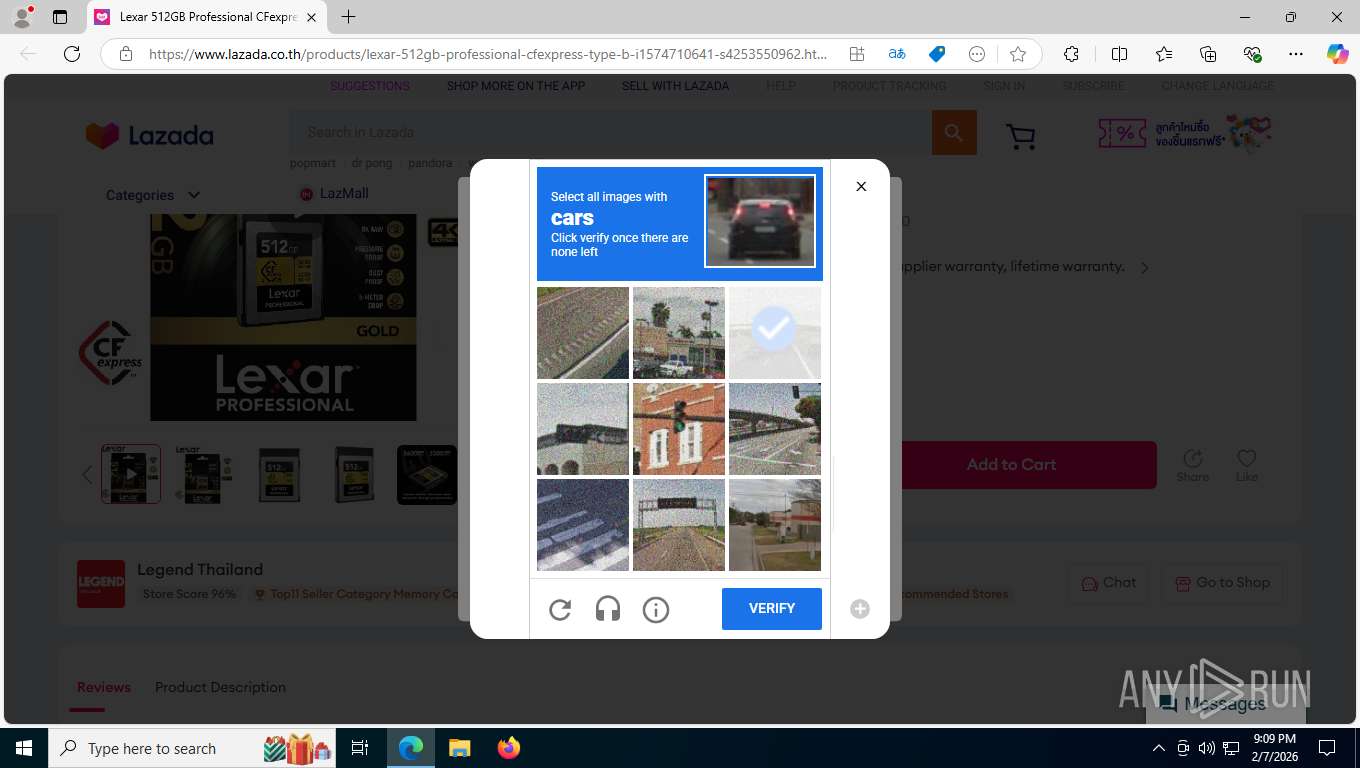Viewport: 1360px width, 768px height.
Task: Open Copilot sidebar icon
Action: click(1337, 54)
